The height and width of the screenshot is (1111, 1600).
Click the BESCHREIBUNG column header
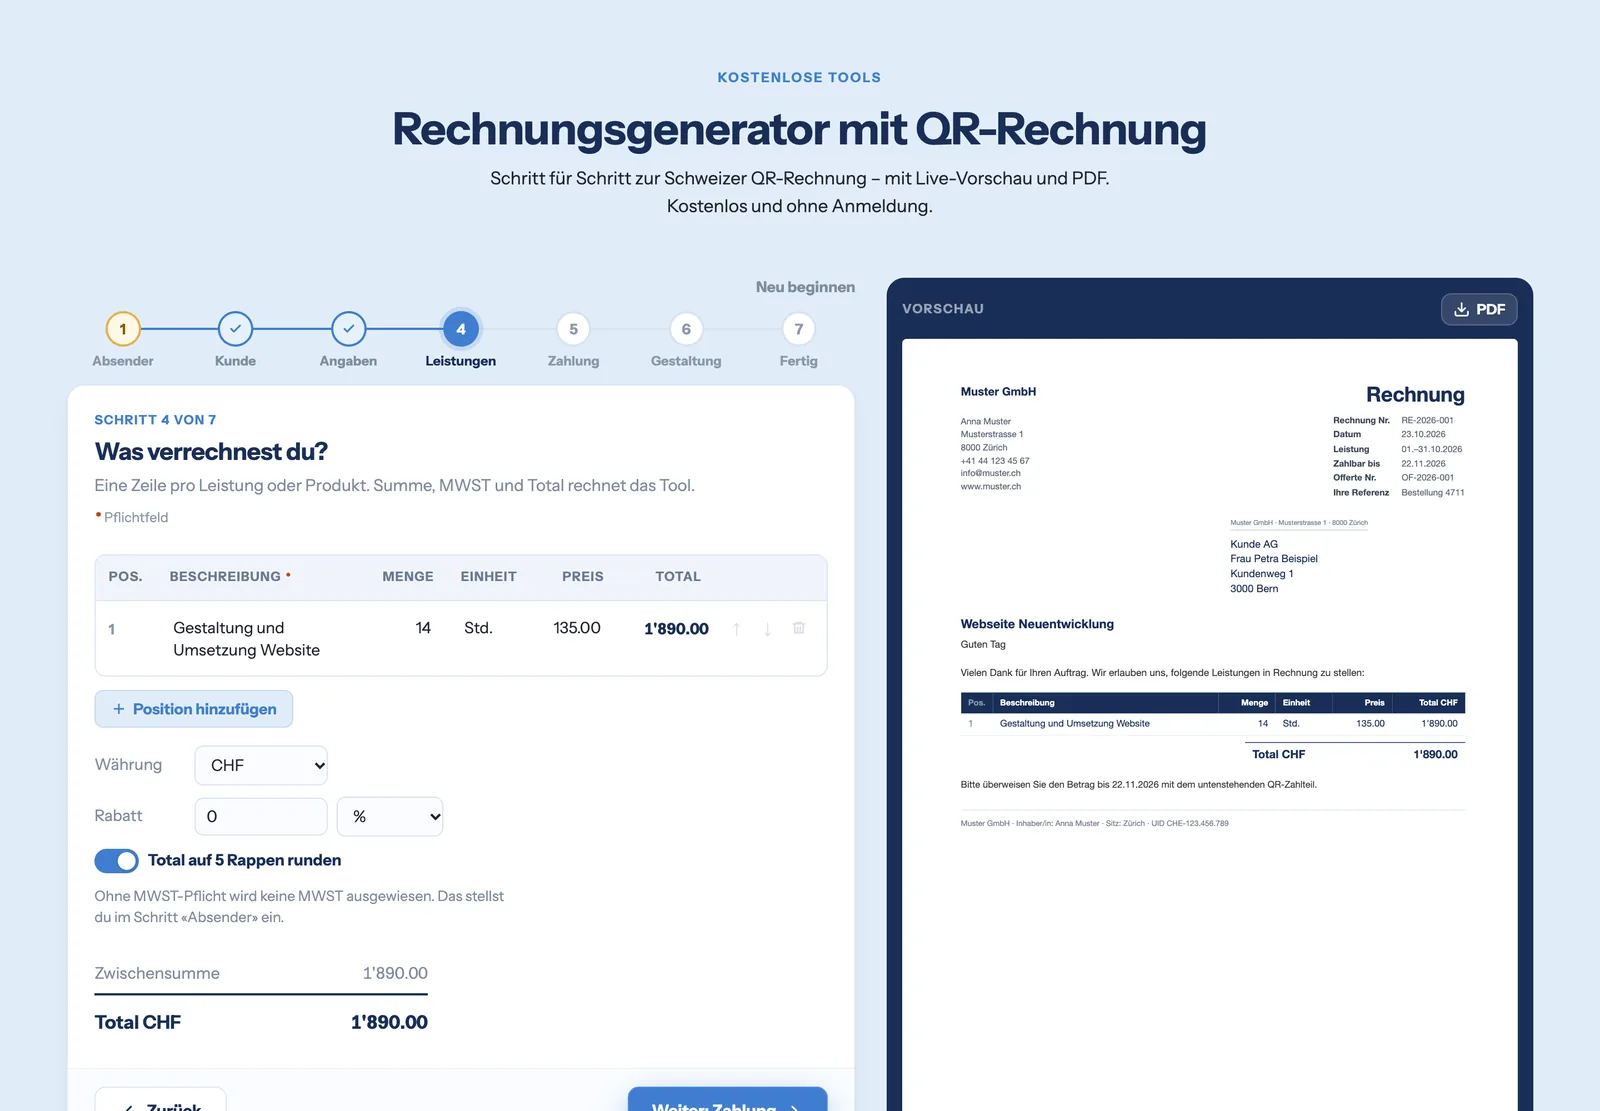[225, 577]
